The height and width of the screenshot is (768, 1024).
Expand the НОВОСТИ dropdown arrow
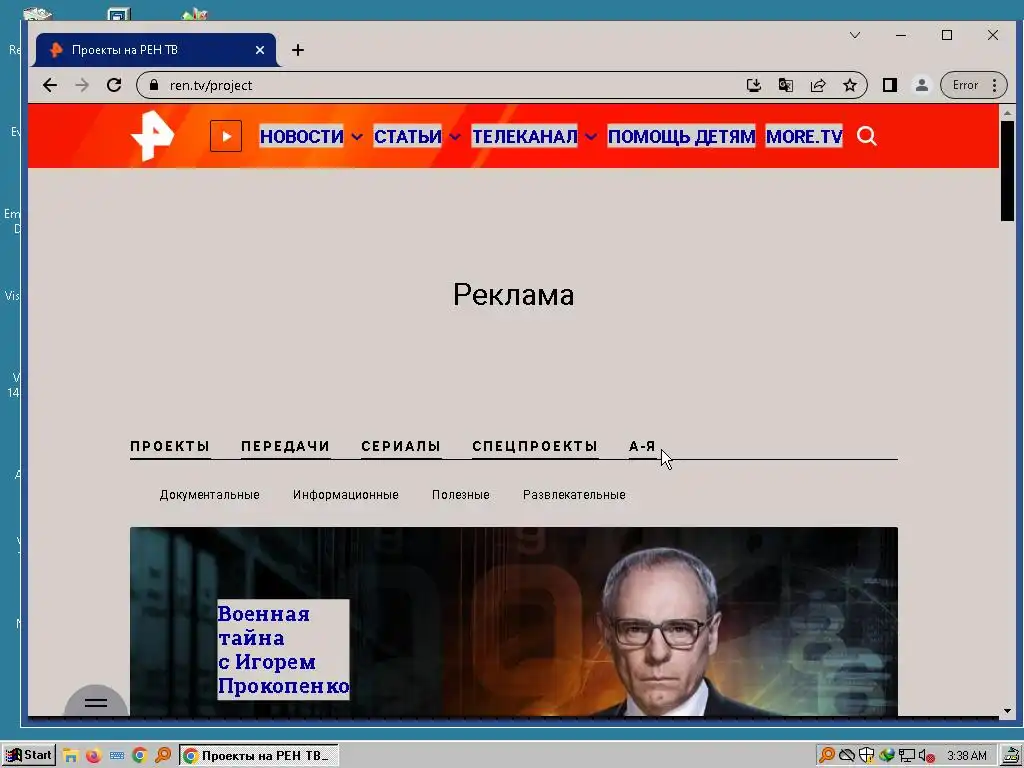point(357,136)
